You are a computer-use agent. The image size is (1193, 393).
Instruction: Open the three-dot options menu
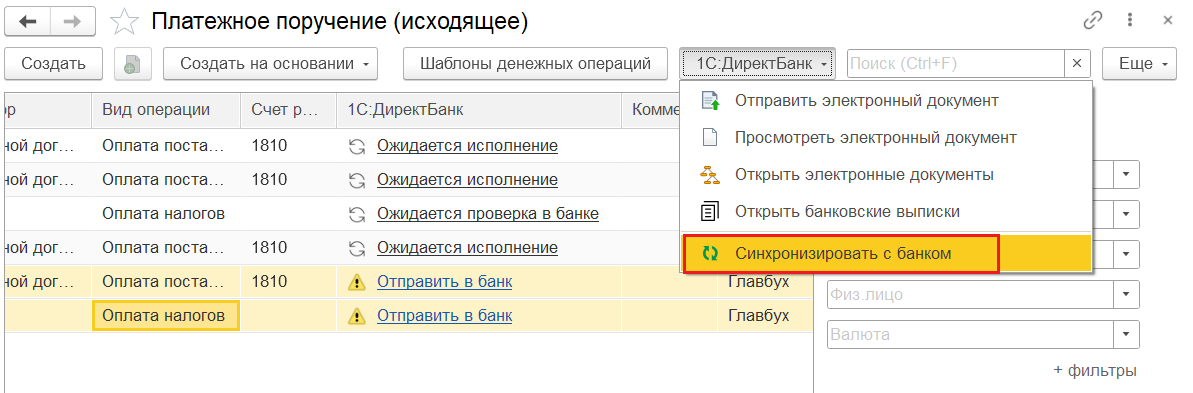tap(1131, 21)
